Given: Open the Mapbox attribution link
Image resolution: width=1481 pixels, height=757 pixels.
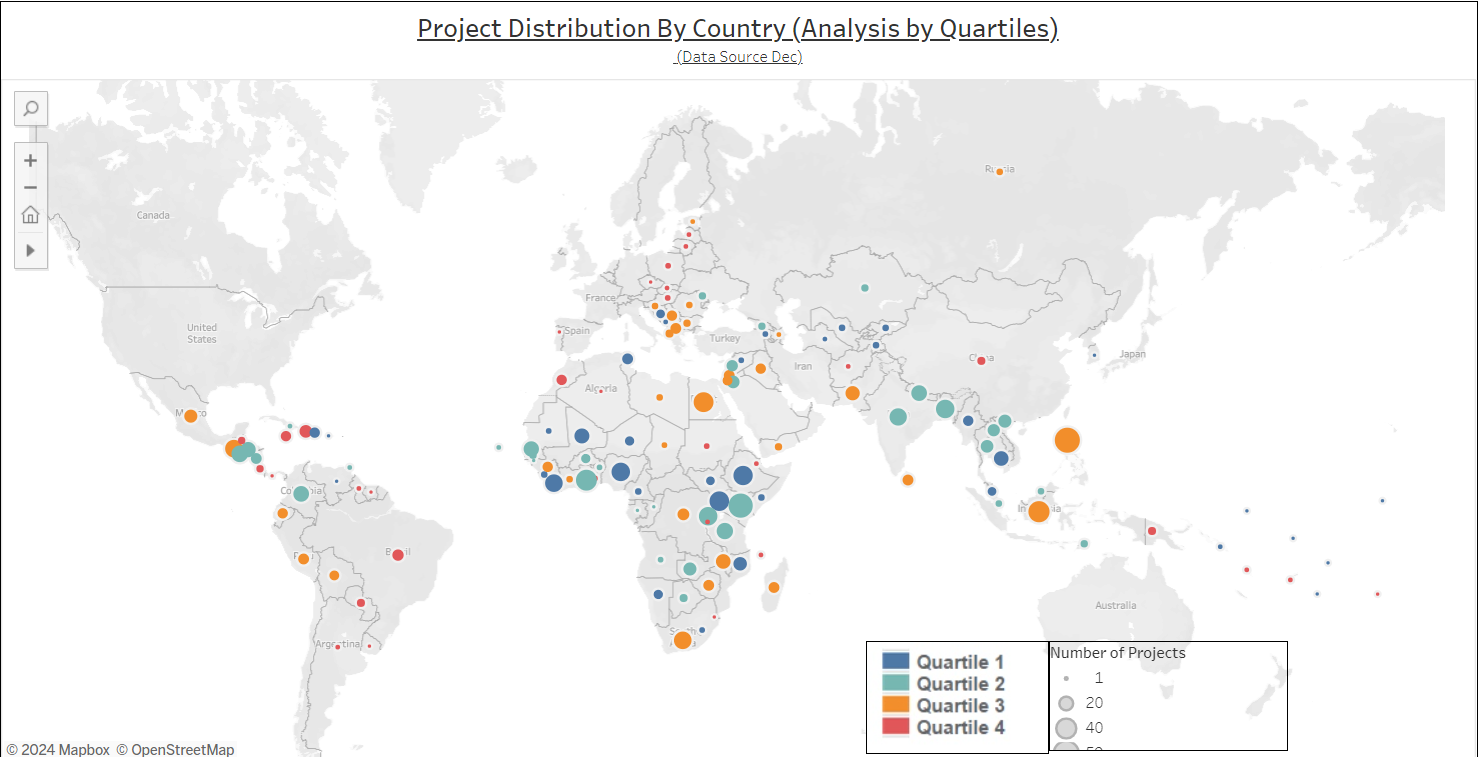Looking at the screenshot, I should (x=57, y=749).
